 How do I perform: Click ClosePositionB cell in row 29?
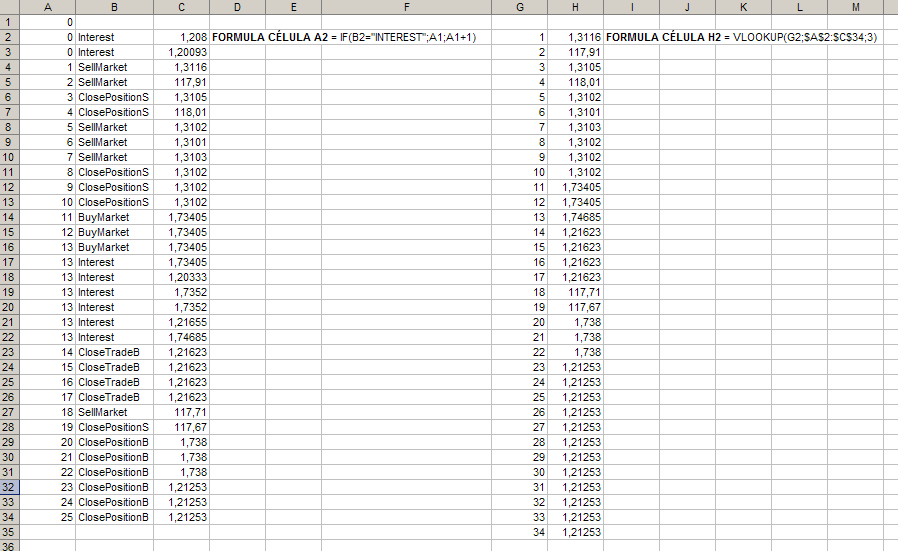tap(114, 442)
